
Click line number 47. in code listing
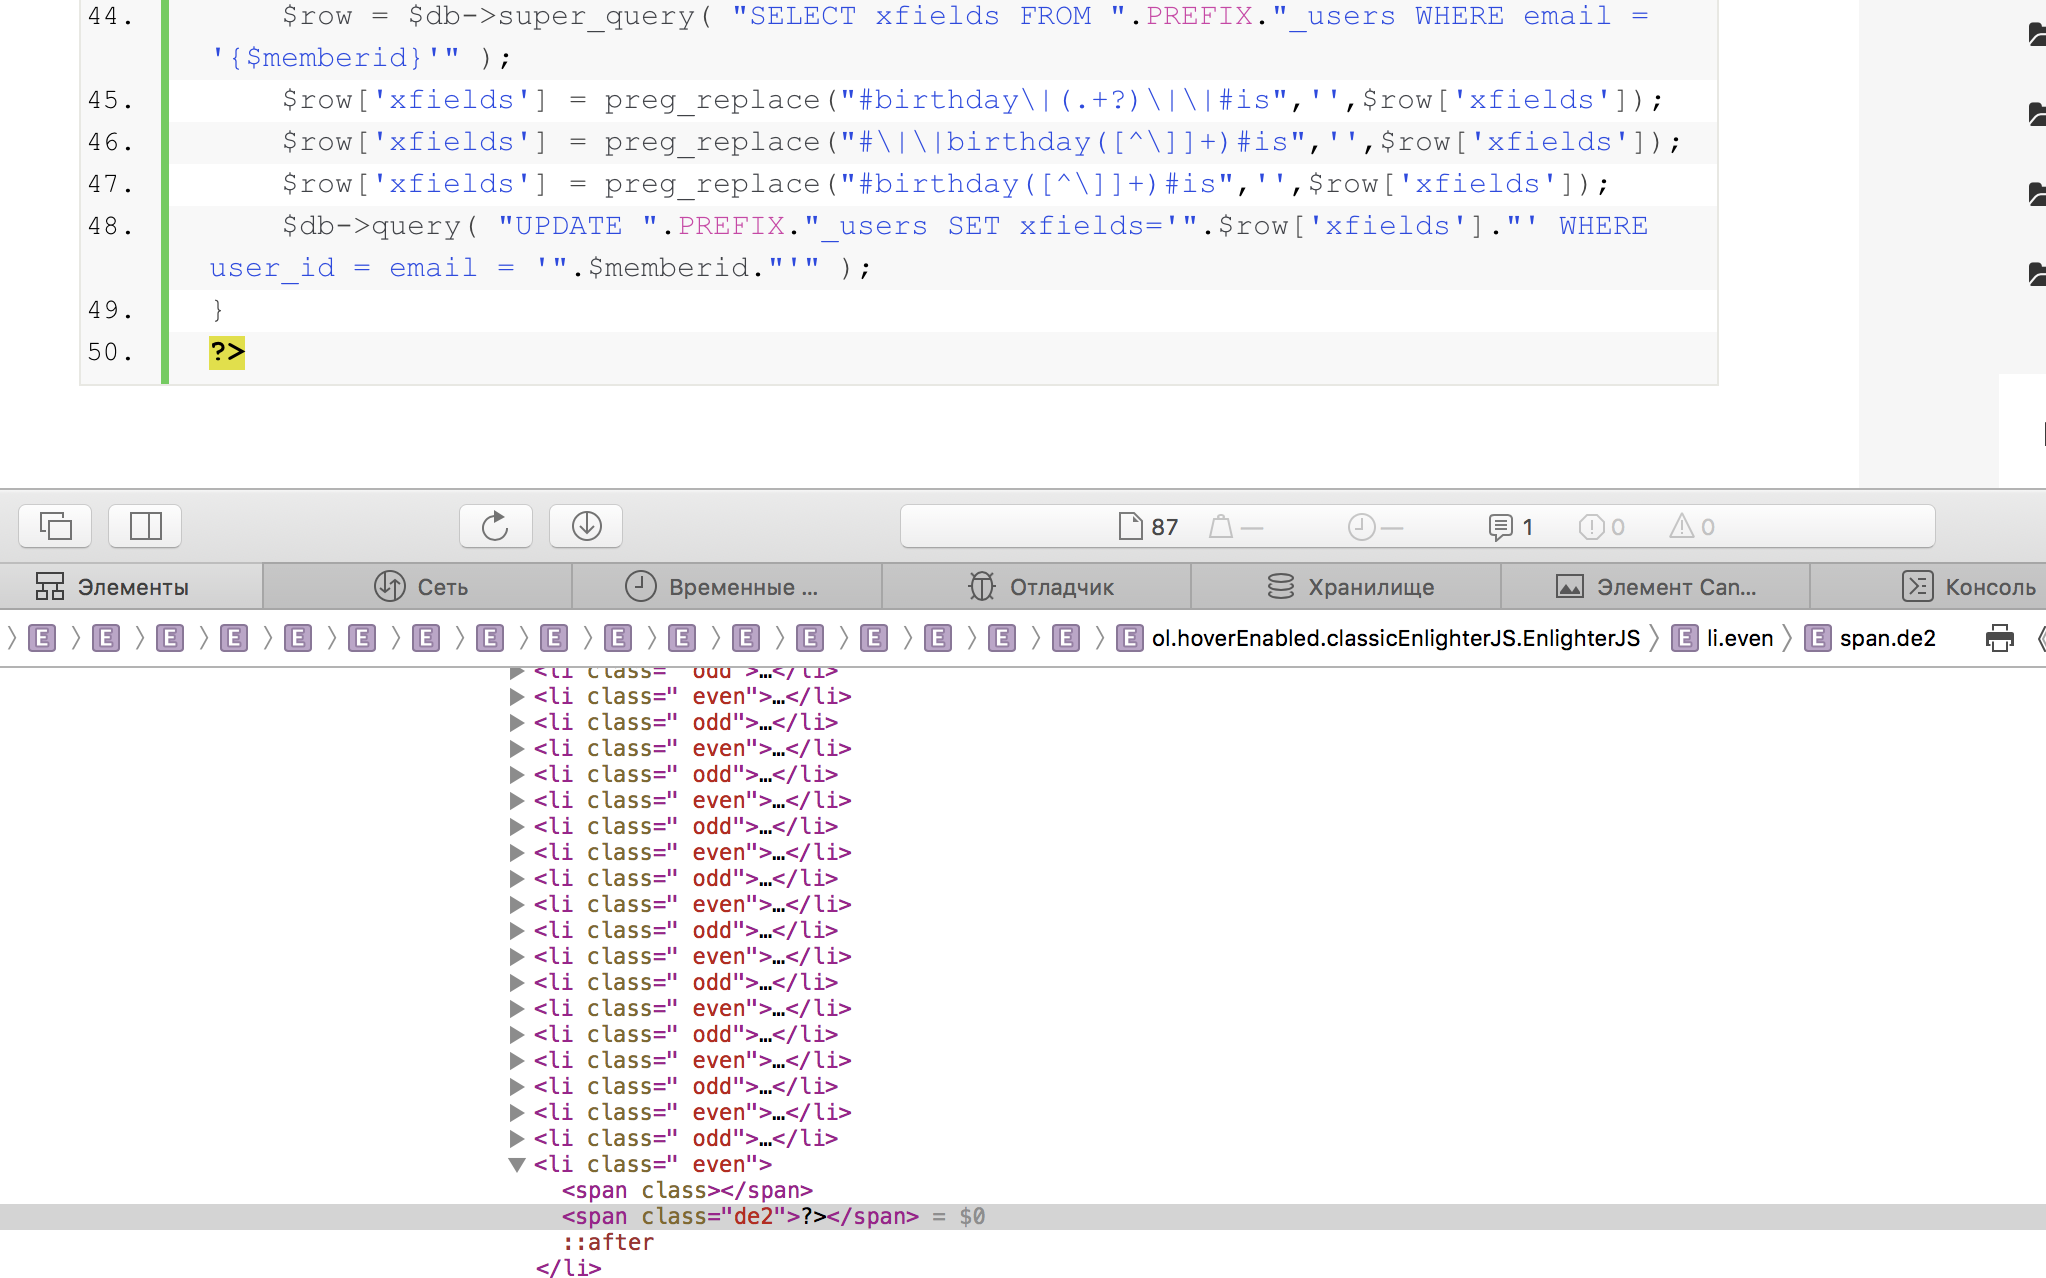[x=110, y=184]
